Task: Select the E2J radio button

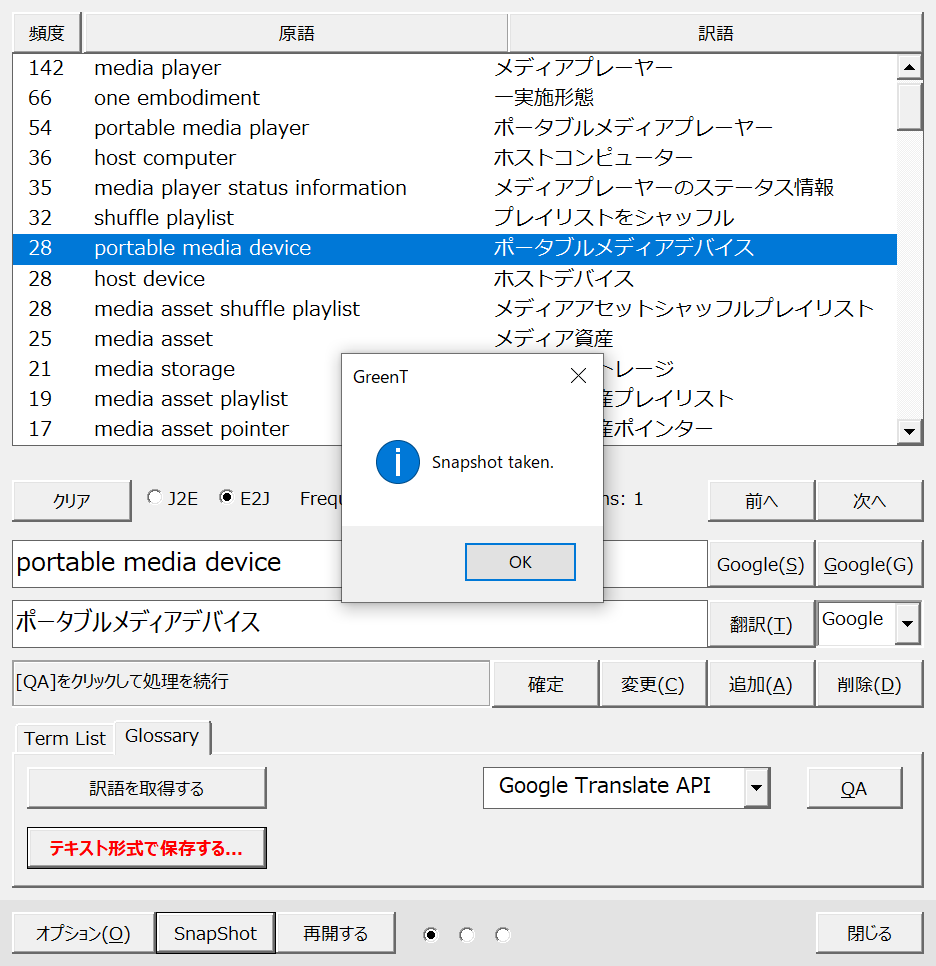Action: [x=226, y=497]
